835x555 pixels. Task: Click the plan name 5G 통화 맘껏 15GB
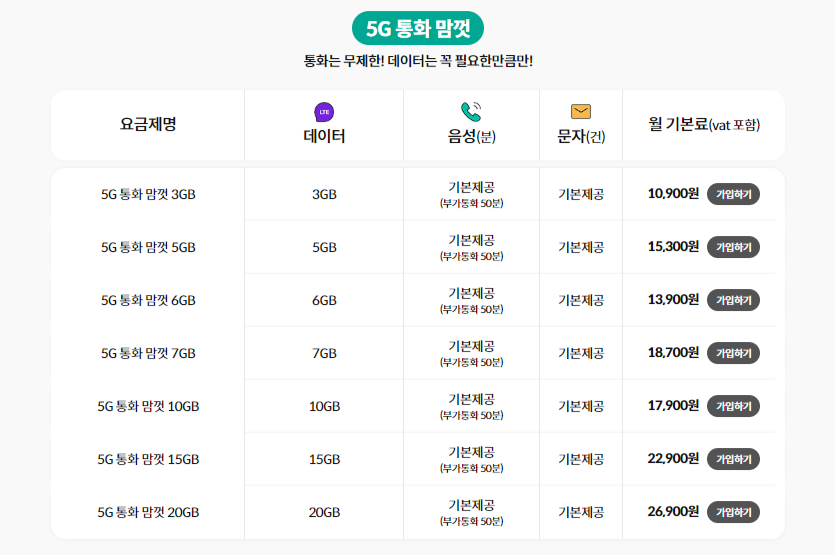pyautogui.click(x=148, y=459)
